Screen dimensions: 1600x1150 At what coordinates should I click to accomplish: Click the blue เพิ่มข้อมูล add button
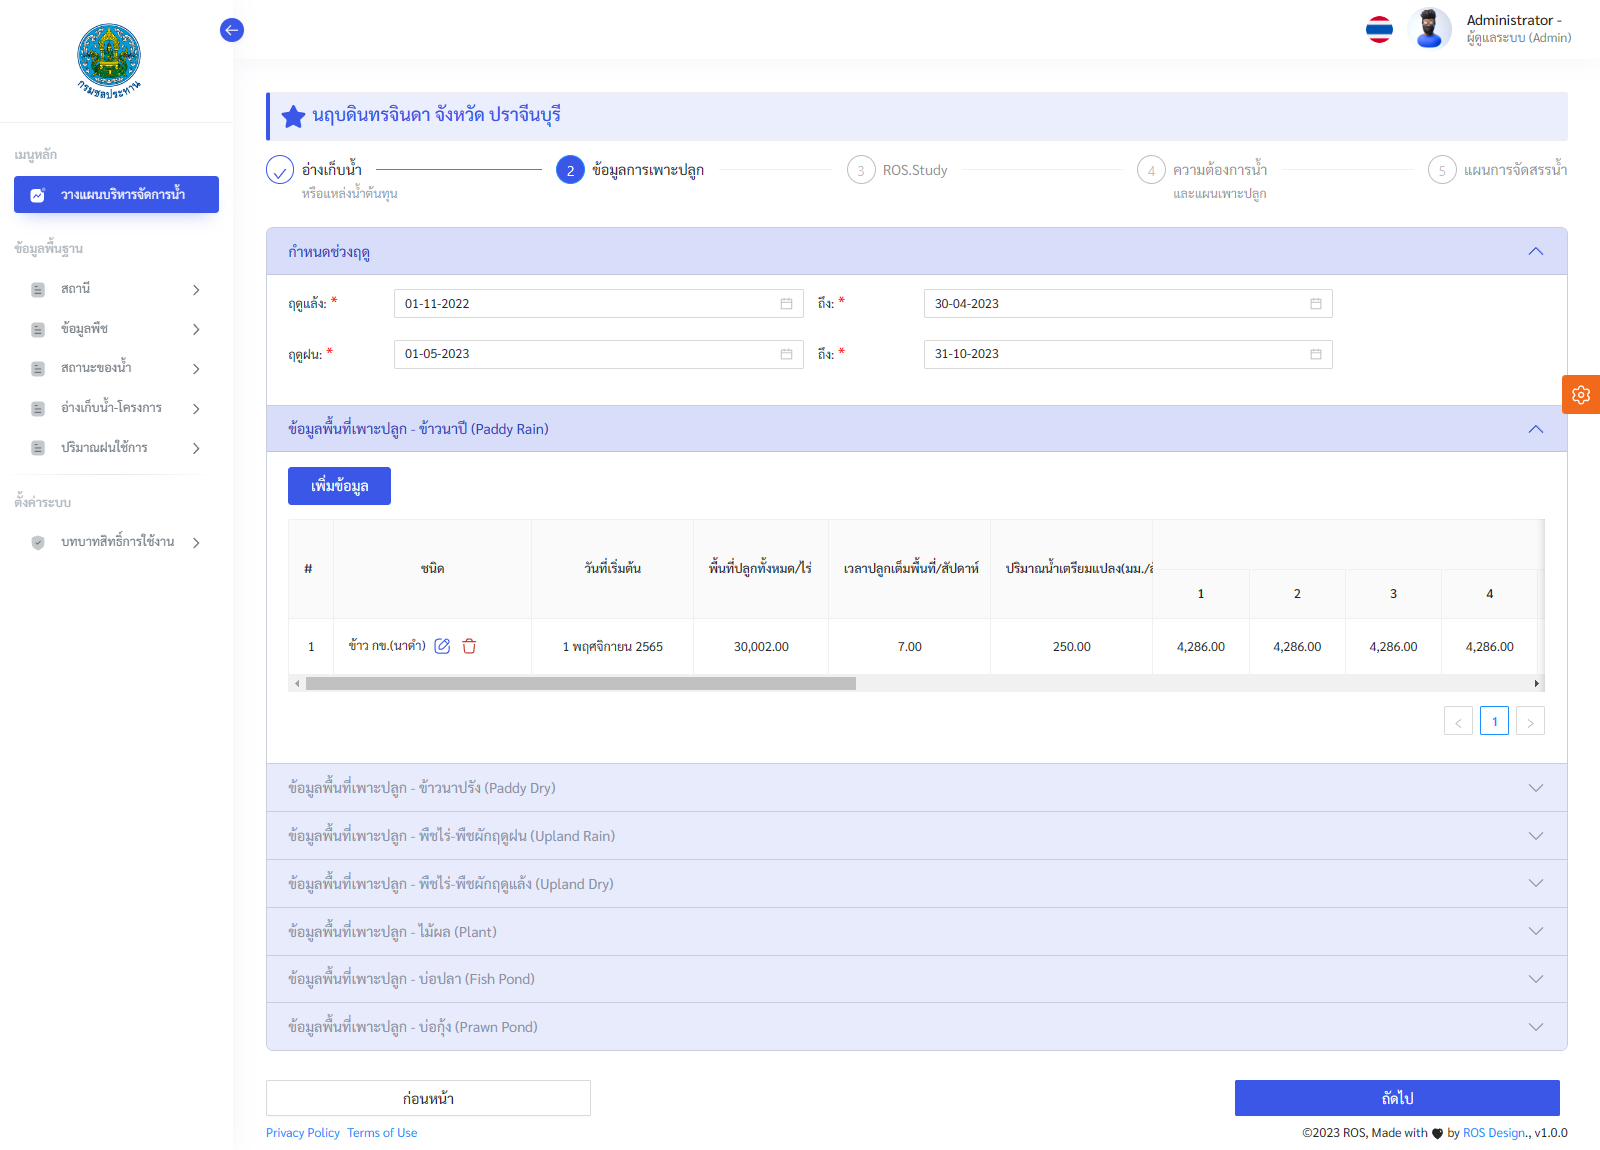point(339,486)
